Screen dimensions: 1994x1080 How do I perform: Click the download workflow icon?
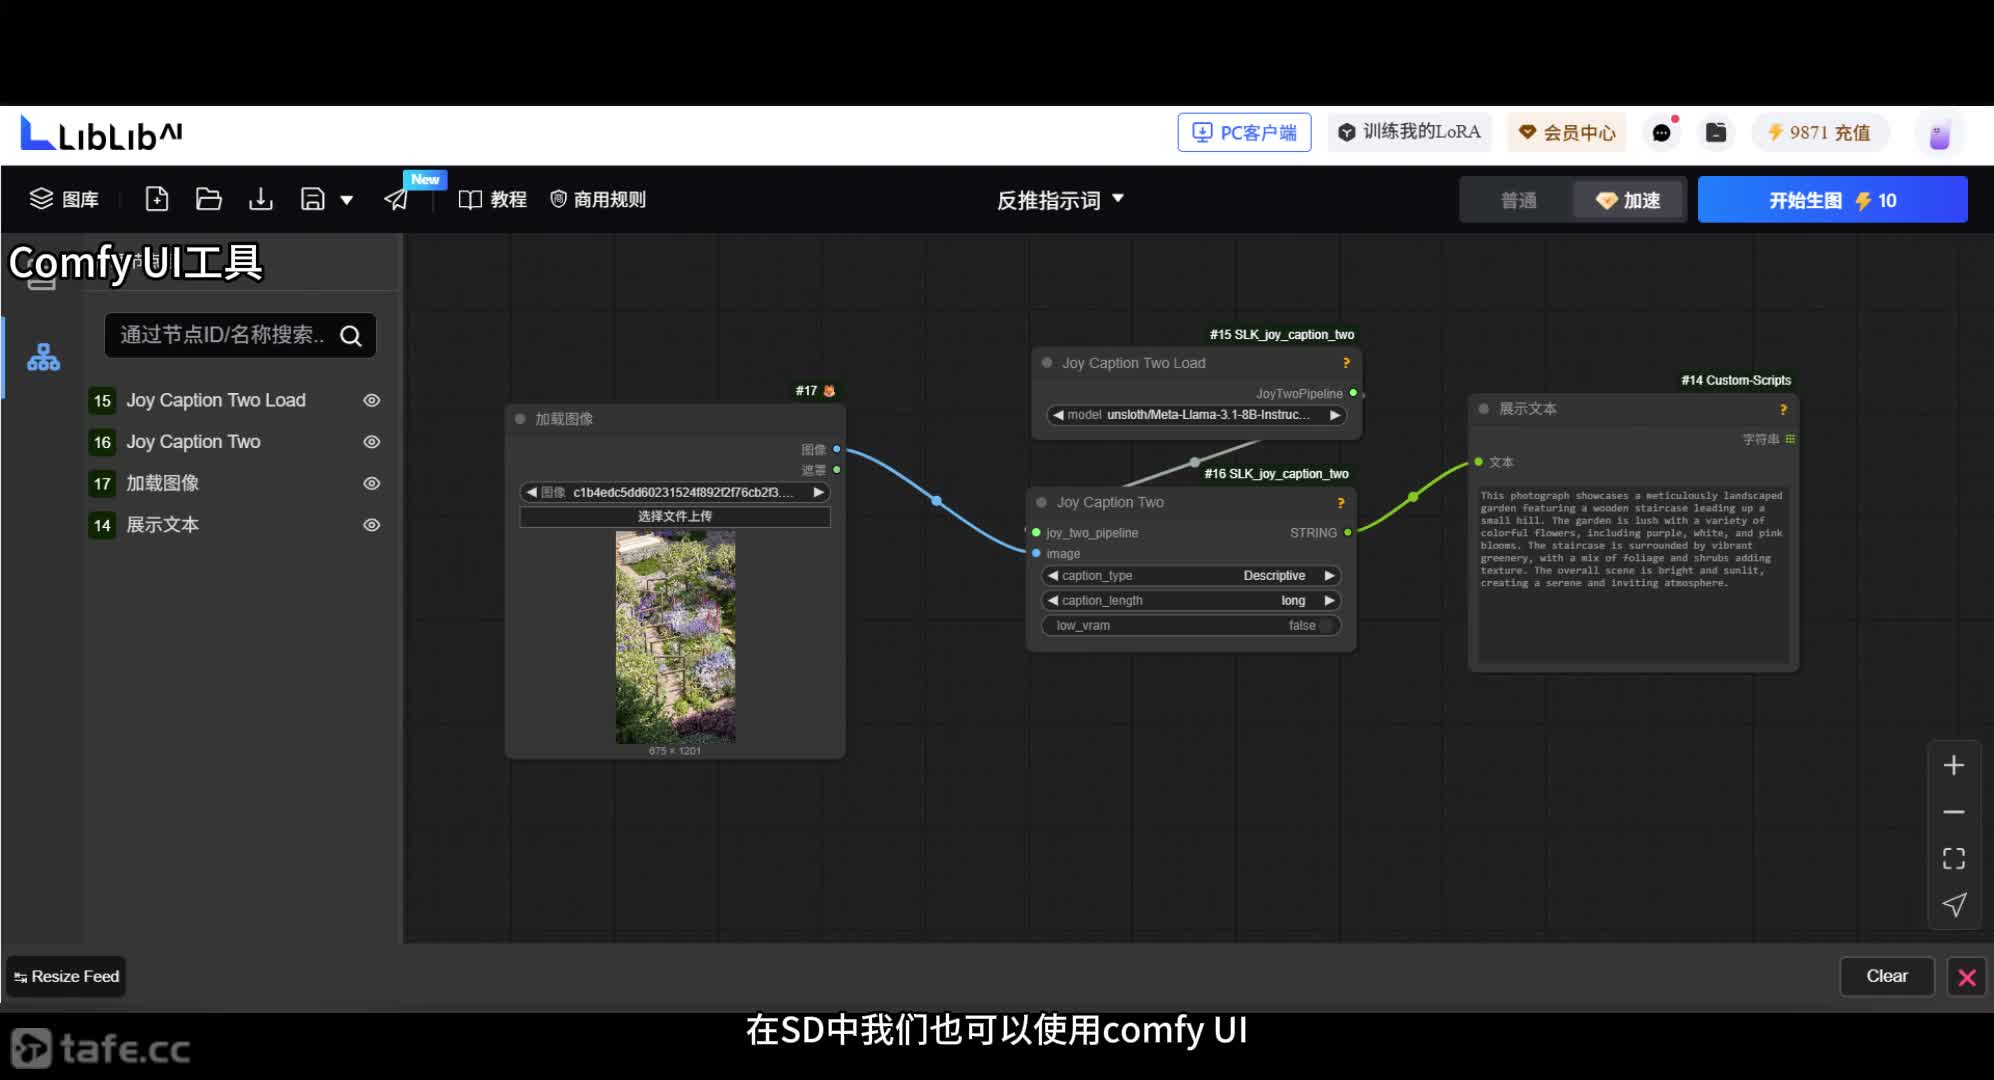point(261,199)
